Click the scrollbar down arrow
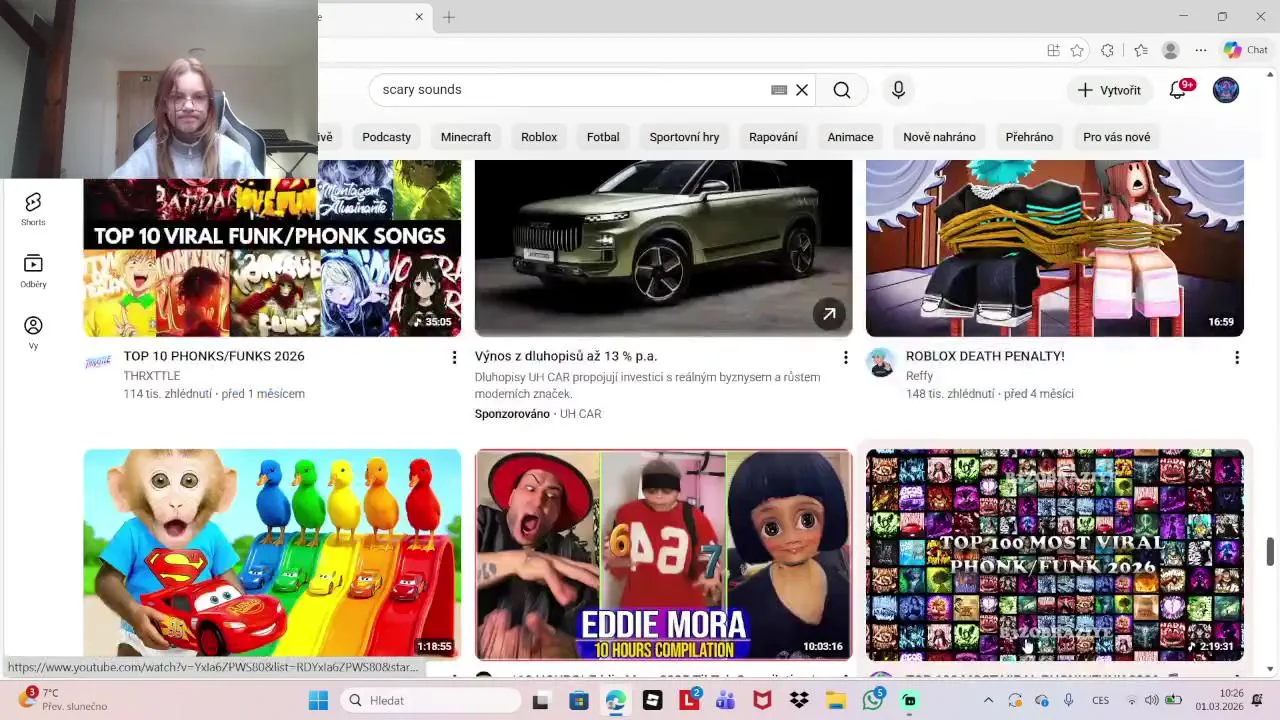 point(1271,669)
